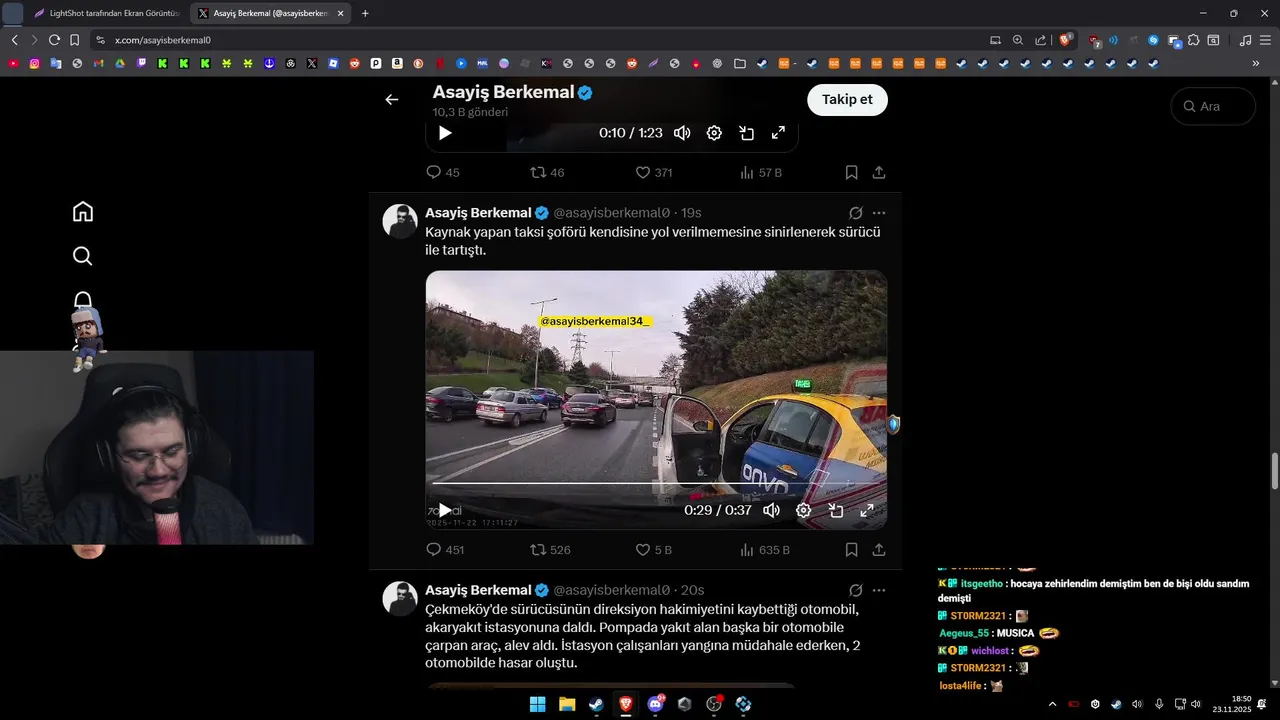Click the page vertical scrollbar thumb
Image resolution: width=1280 pixels, height=720 pixels.
coord(1274,470)
